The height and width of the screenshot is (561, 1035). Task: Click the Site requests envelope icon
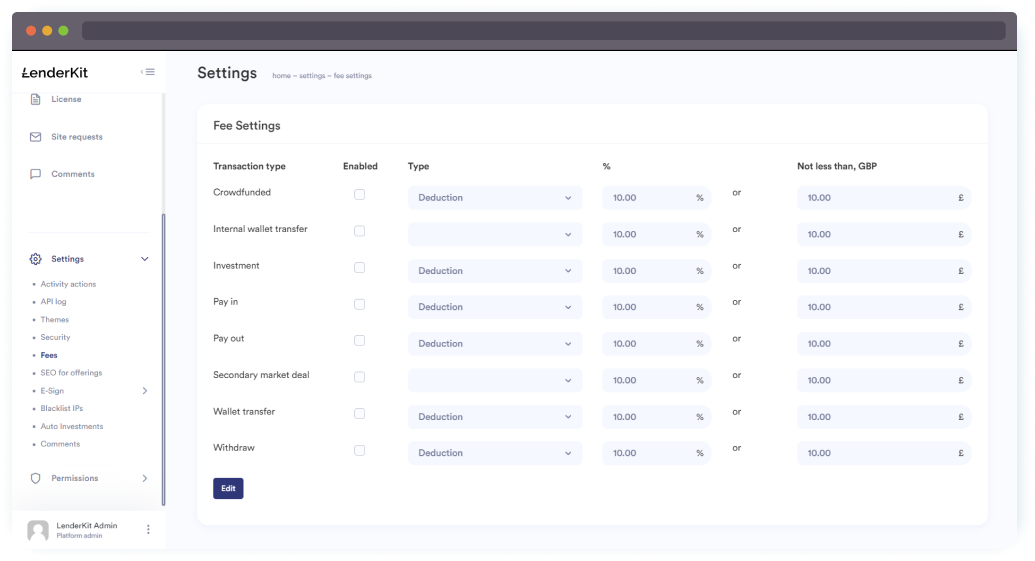tap(36, 137)
